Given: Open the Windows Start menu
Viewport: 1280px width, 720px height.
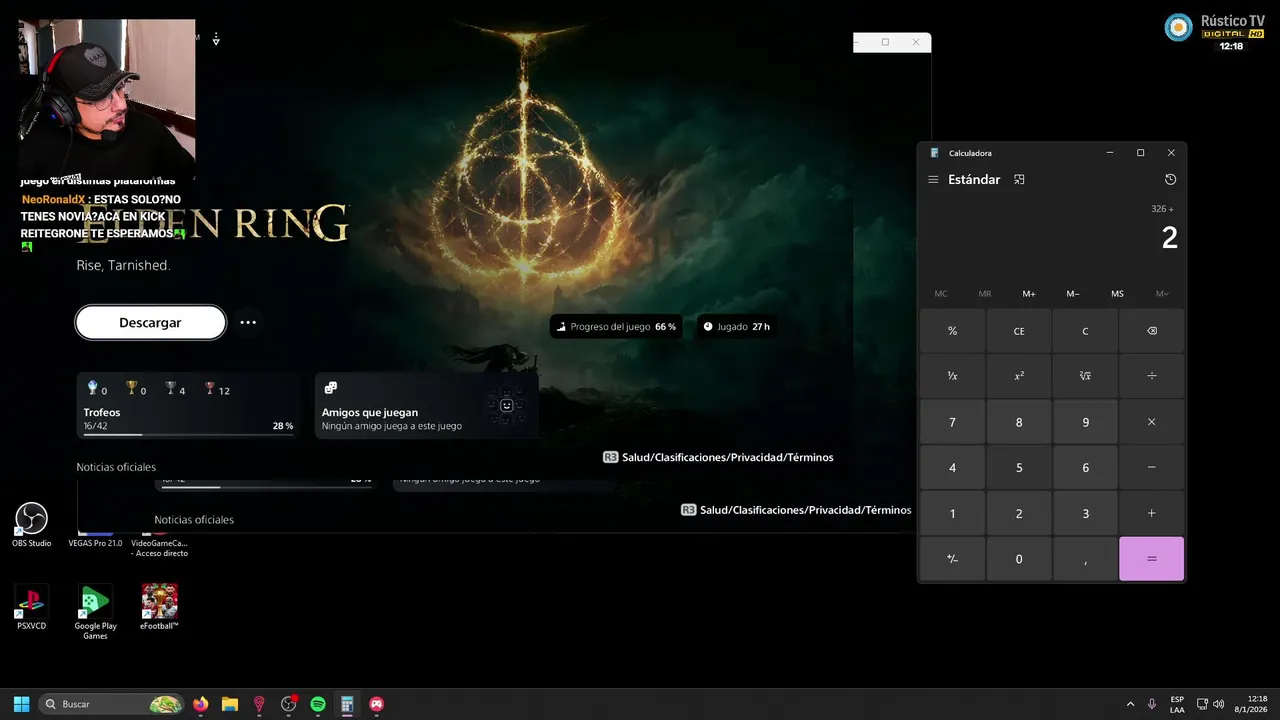Looking at the screenshot, I should pos(21,704).
